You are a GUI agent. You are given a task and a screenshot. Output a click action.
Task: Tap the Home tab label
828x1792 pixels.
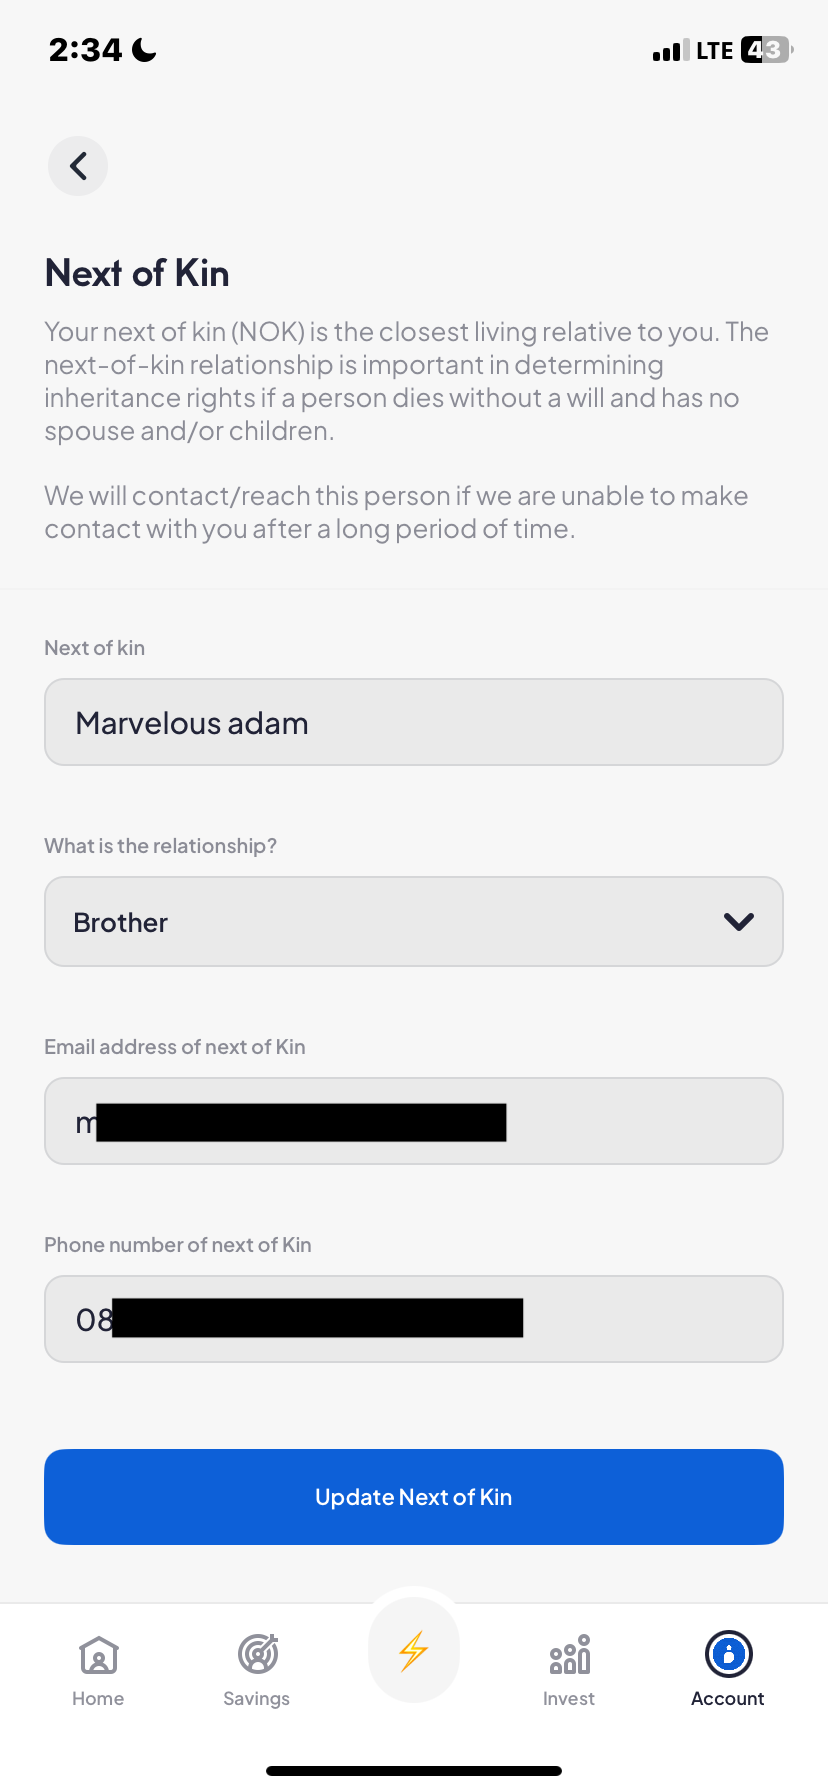coord(98,1699)
